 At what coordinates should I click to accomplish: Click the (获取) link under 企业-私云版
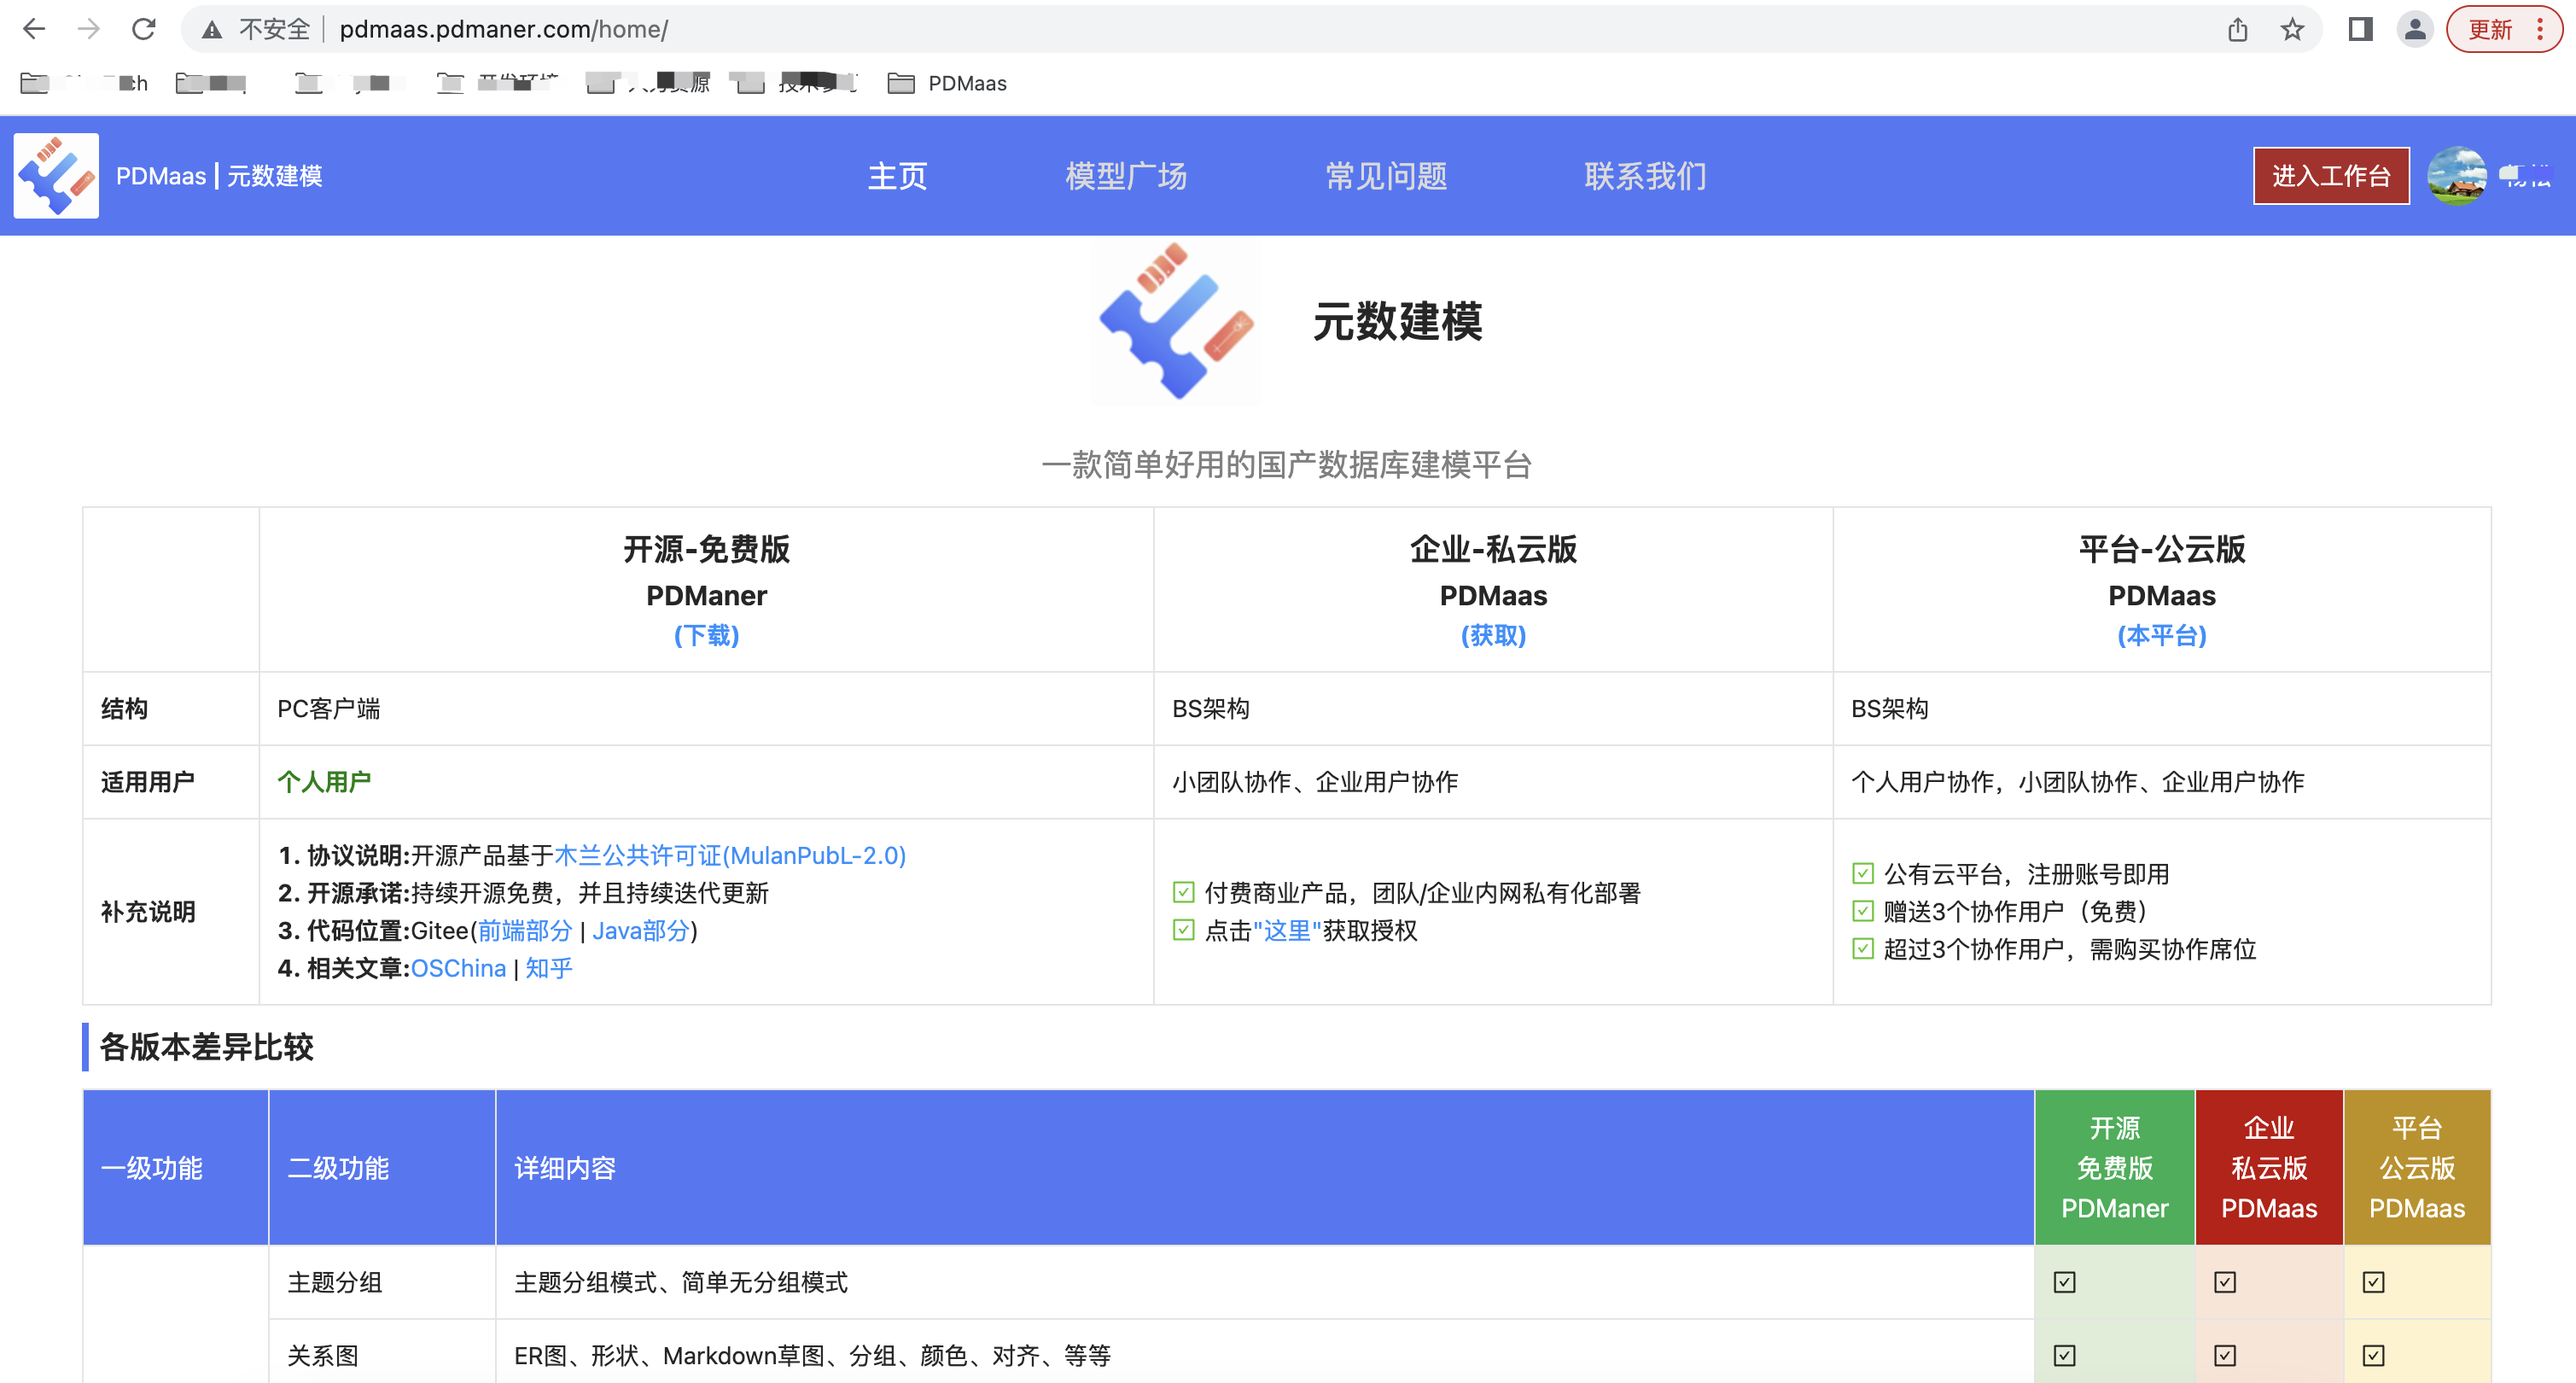1493,635
